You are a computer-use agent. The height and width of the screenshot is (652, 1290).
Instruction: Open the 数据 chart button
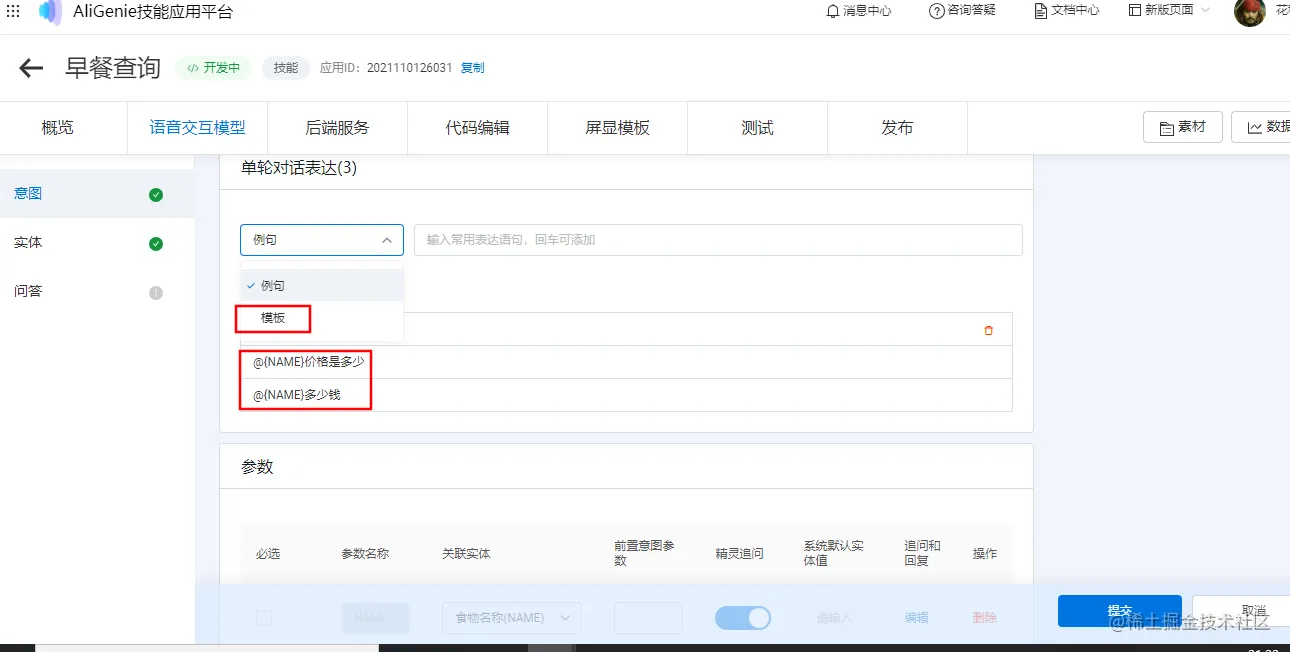(1261, 127)
